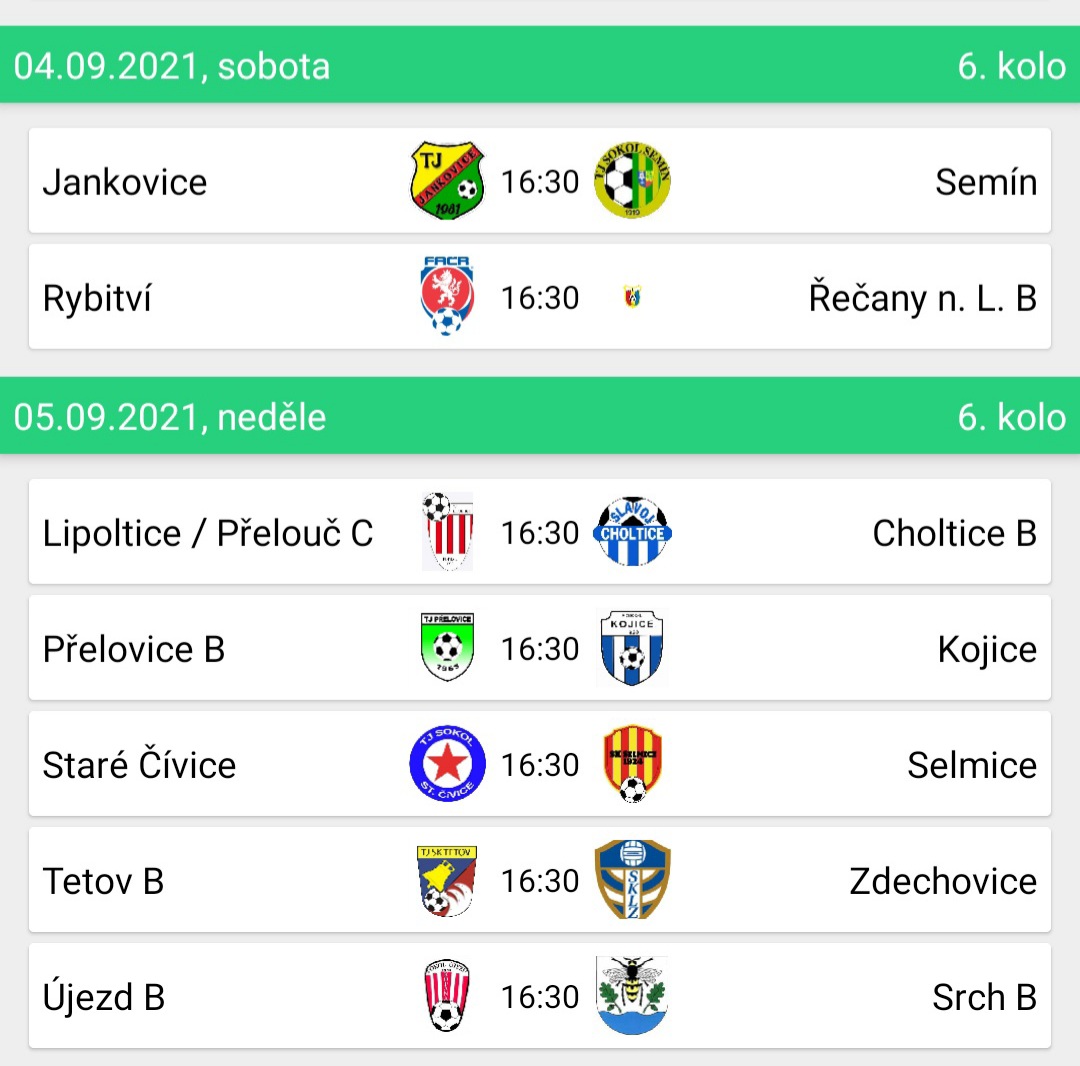Tap the Zdechovice team name
The height and width of the screenshot is (1066, 1080).
pyautogui.click(x=943, y=881)
